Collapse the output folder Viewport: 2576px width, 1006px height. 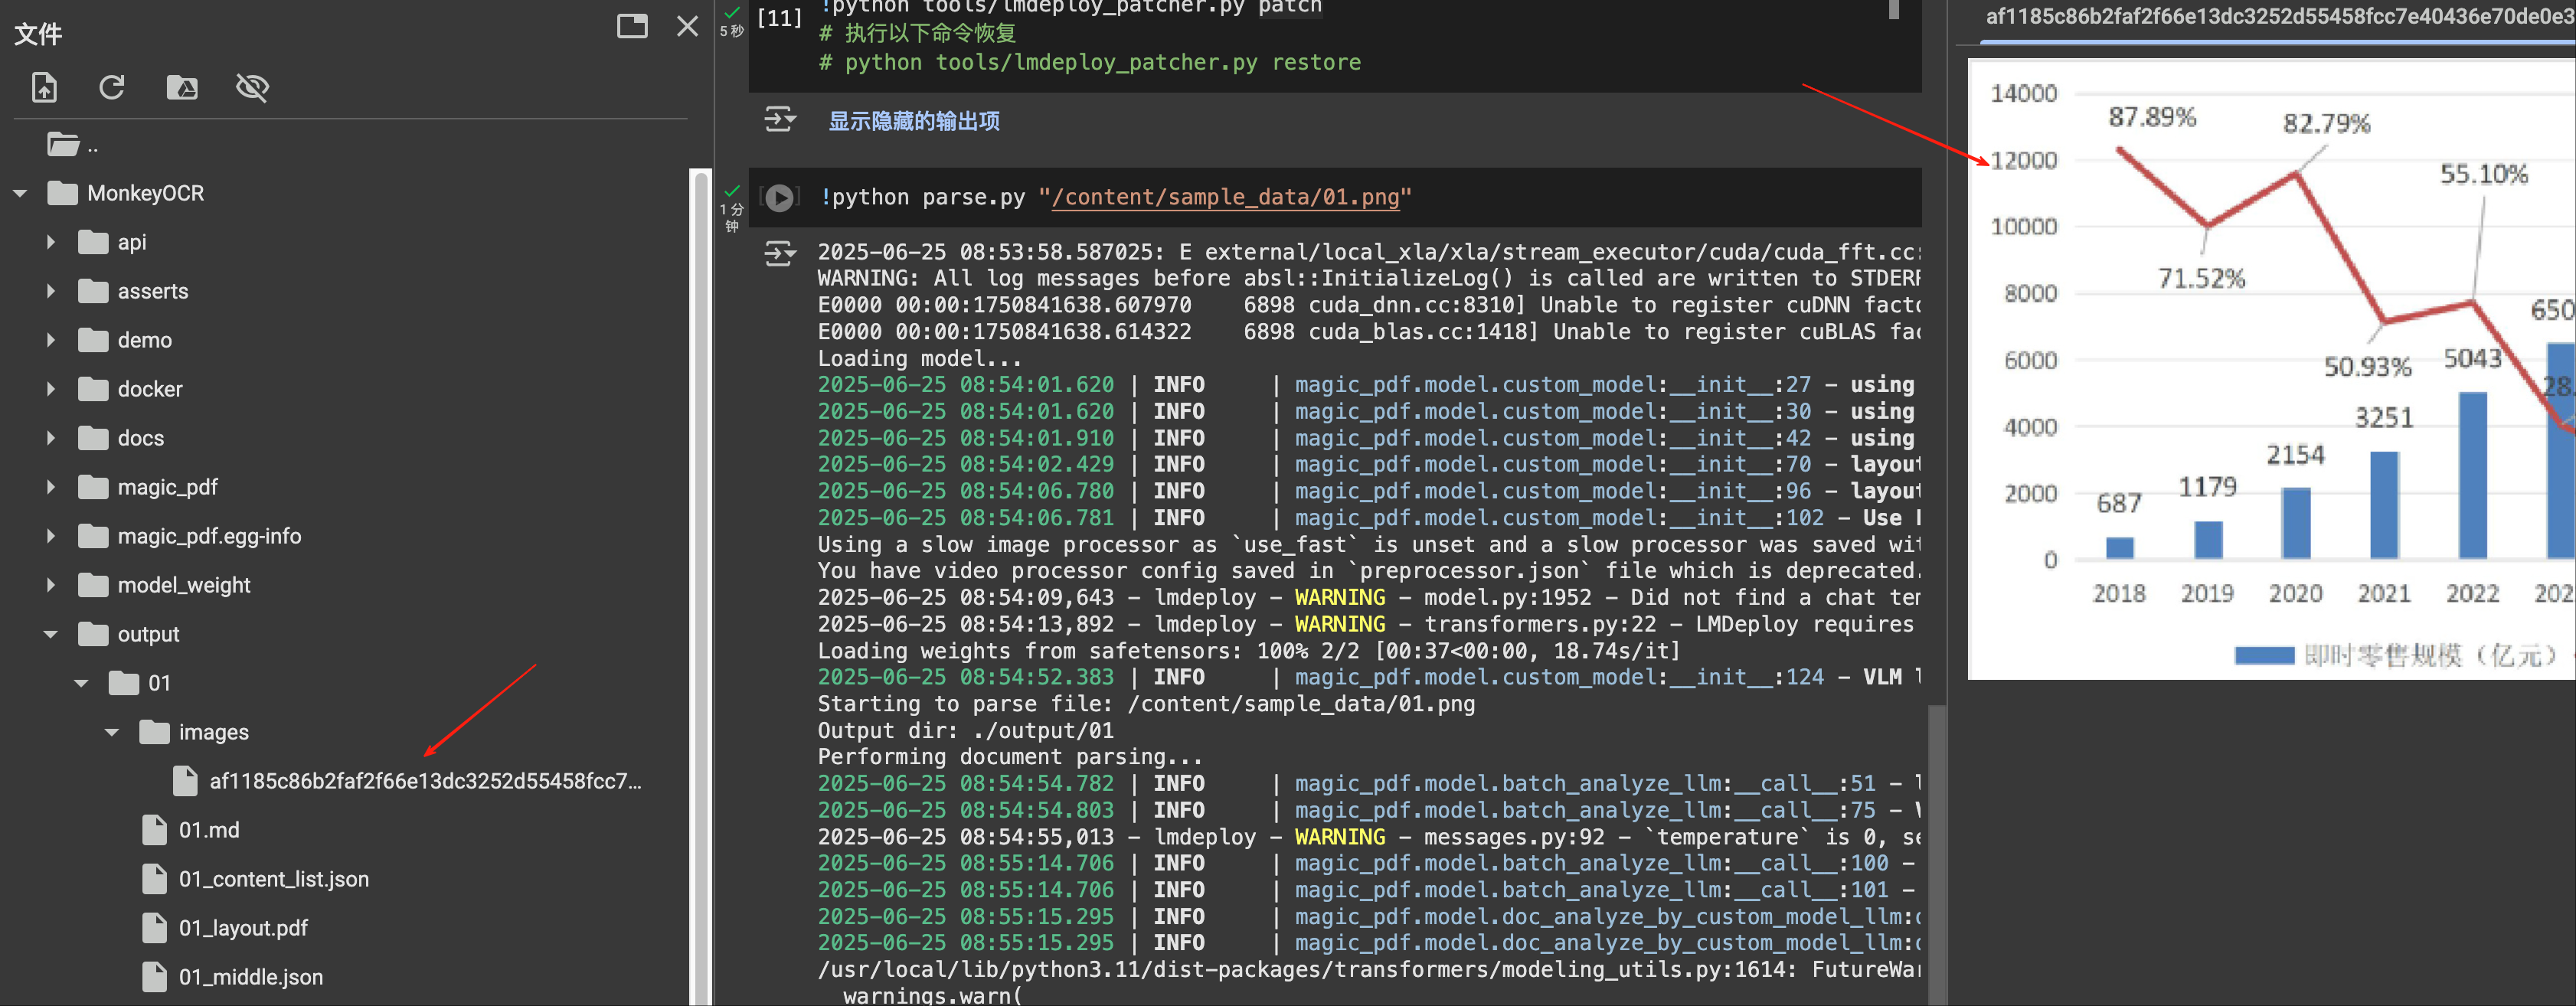pos(50,635)
